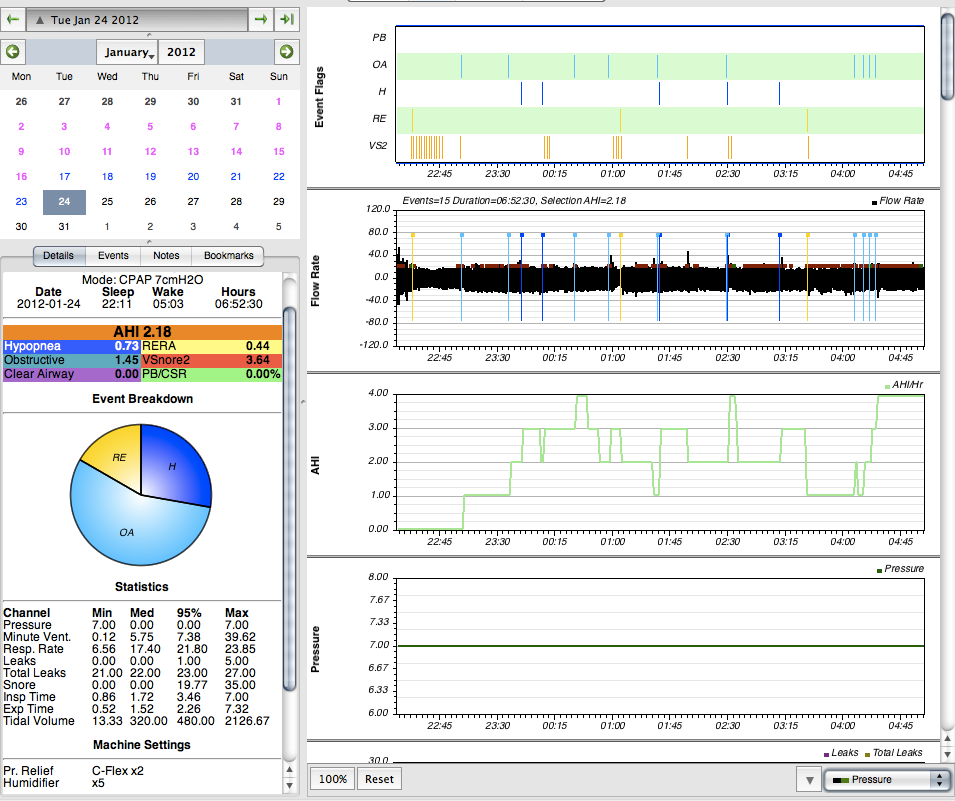Viewport: 955px width, 801px height.
Task: Open the Notes tab
Action: click(x=166, y=256)
